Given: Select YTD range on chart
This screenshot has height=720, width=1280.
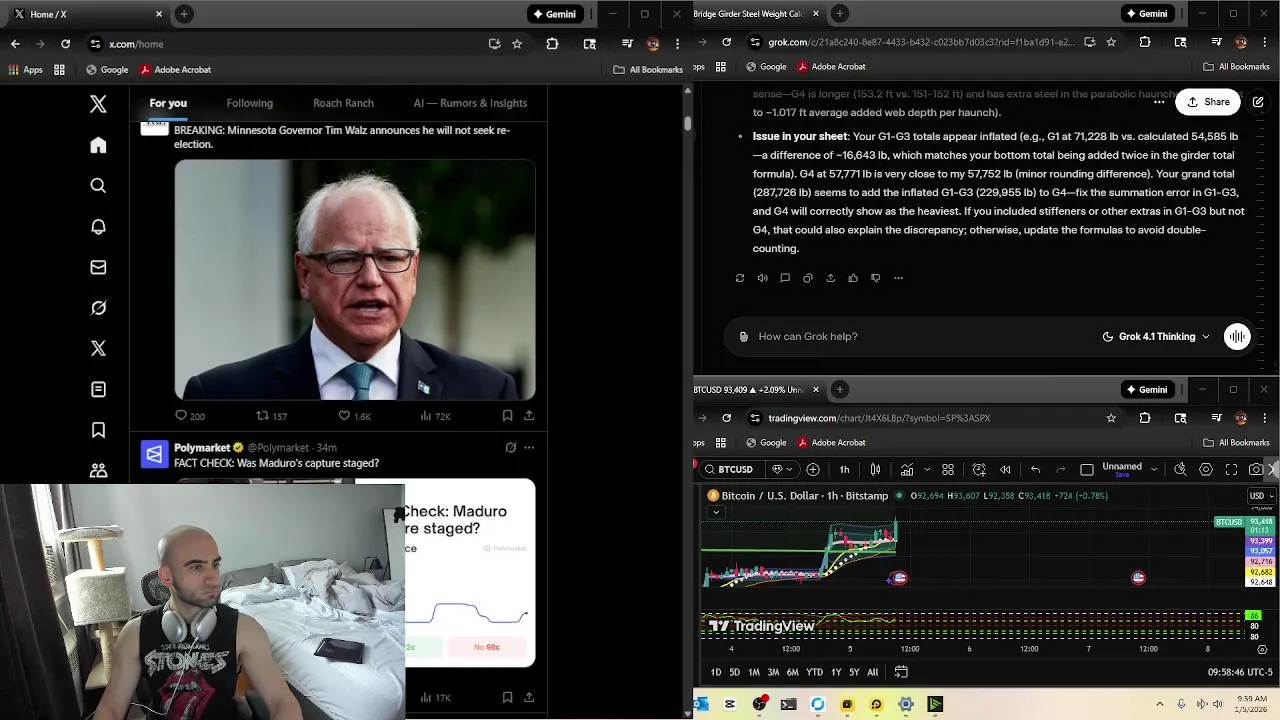Looking at the screenshot, I should (x=815, y=672).
